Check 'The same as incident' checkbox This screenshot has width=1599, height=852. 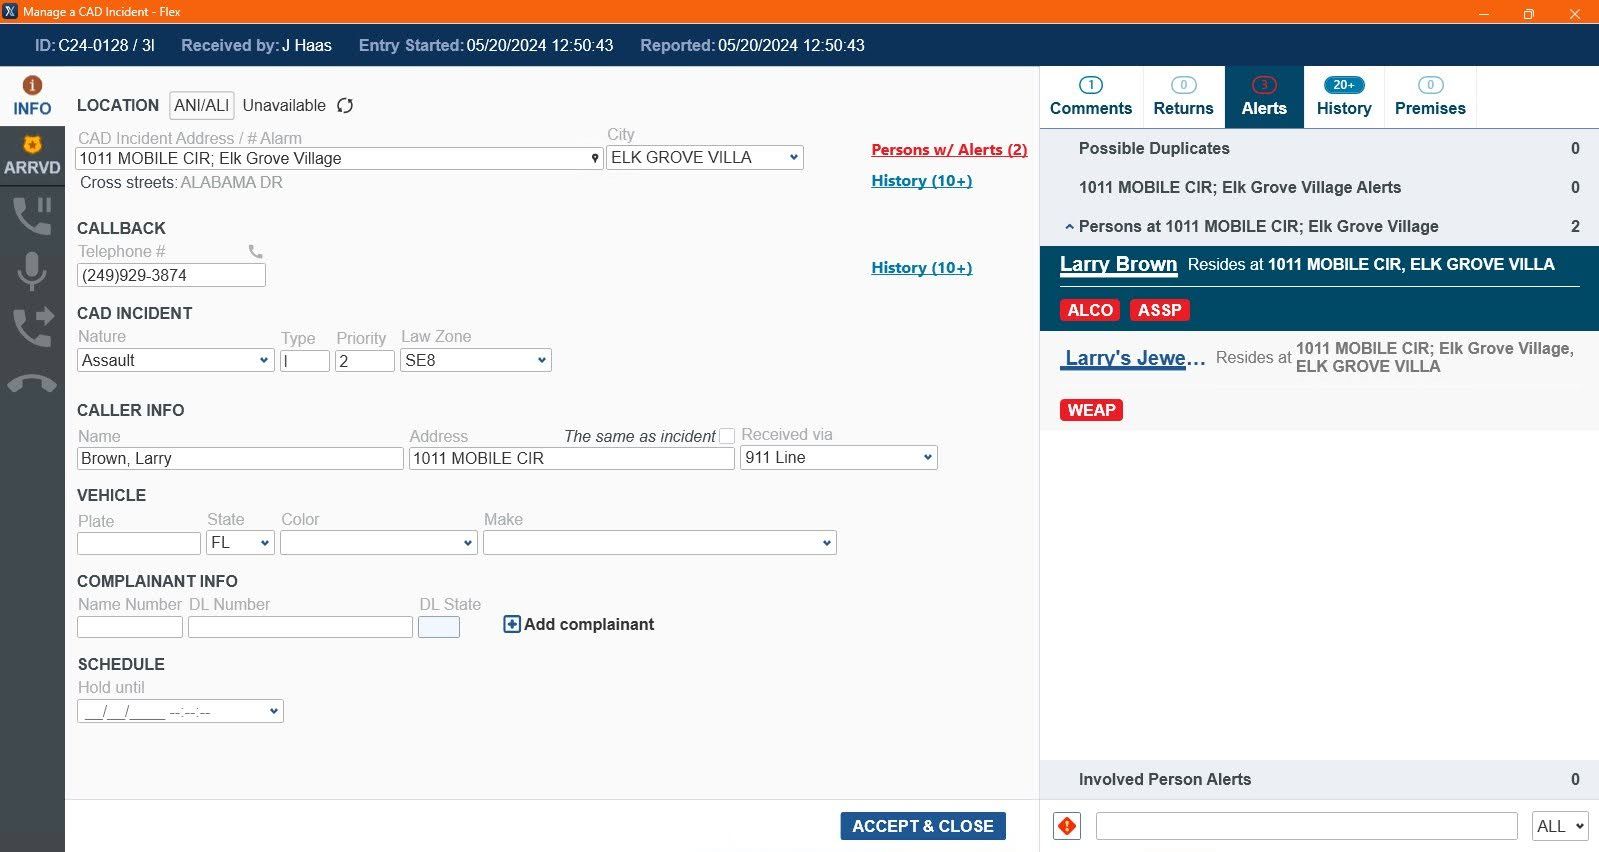pyautogui.click(x=727, y=436)
